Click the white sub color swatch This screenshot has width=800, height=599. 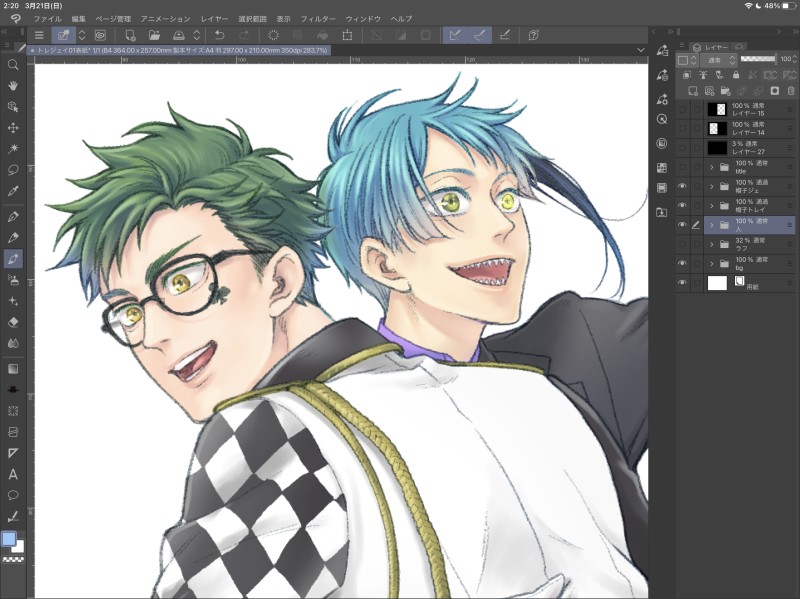tap(19, 547)
